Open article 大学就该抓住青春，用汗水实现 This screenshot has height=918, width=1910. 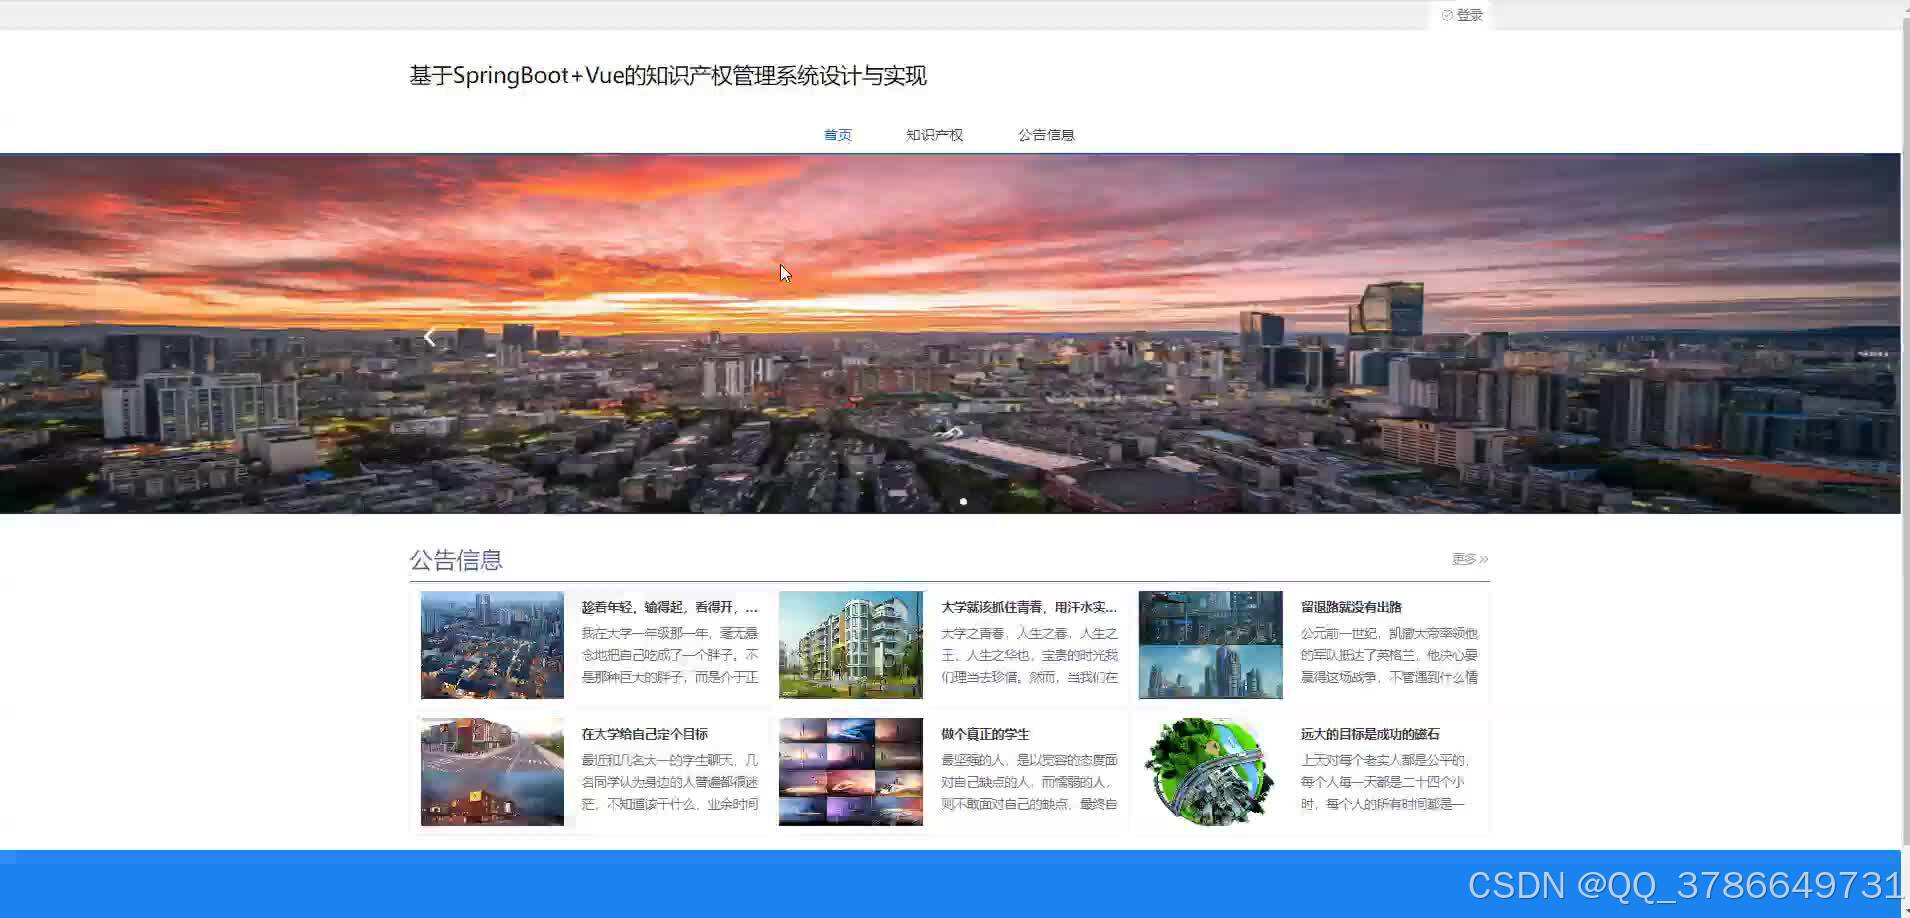coord(1030,607)
